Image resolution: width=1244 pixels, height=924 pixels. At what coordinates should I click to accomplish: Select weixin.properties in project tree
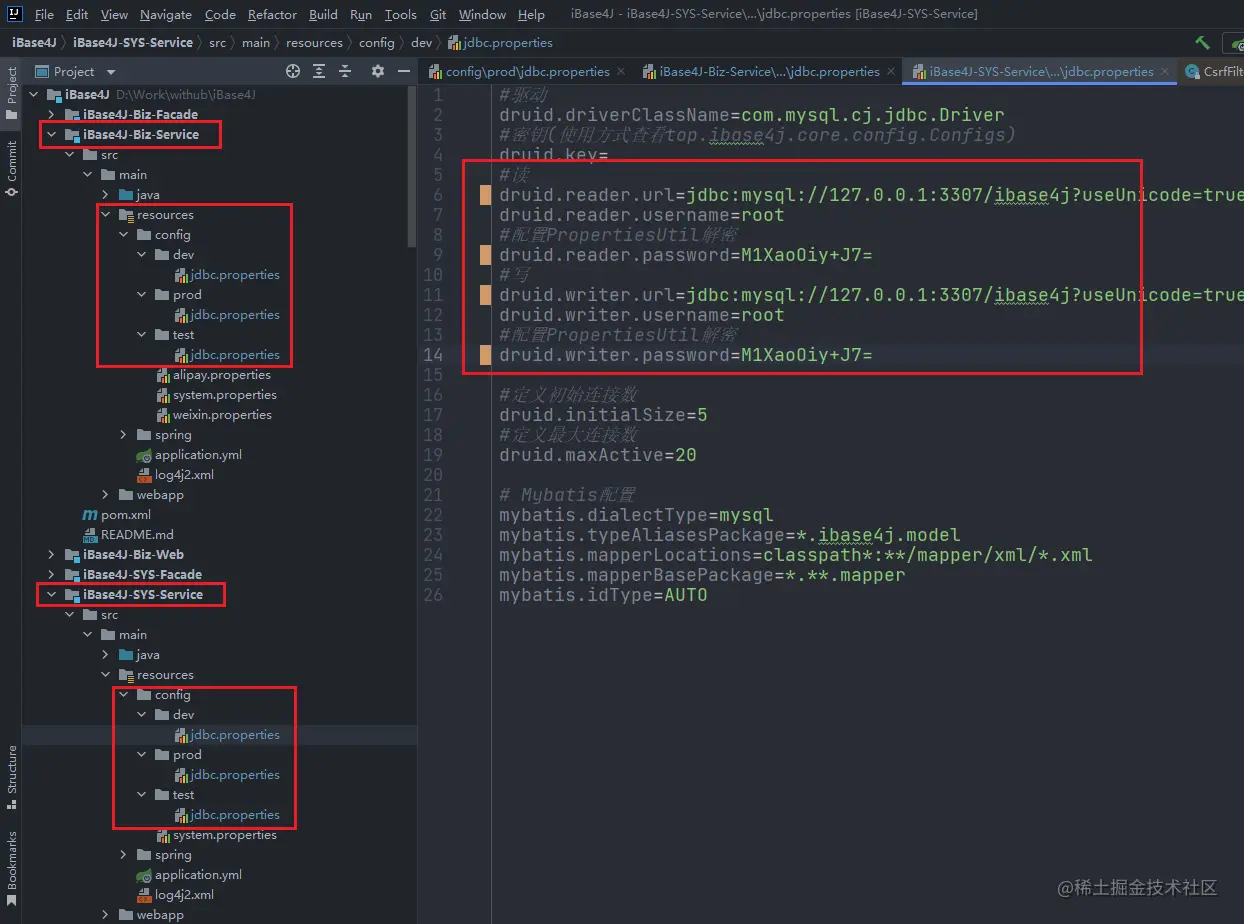coord(222,415)
